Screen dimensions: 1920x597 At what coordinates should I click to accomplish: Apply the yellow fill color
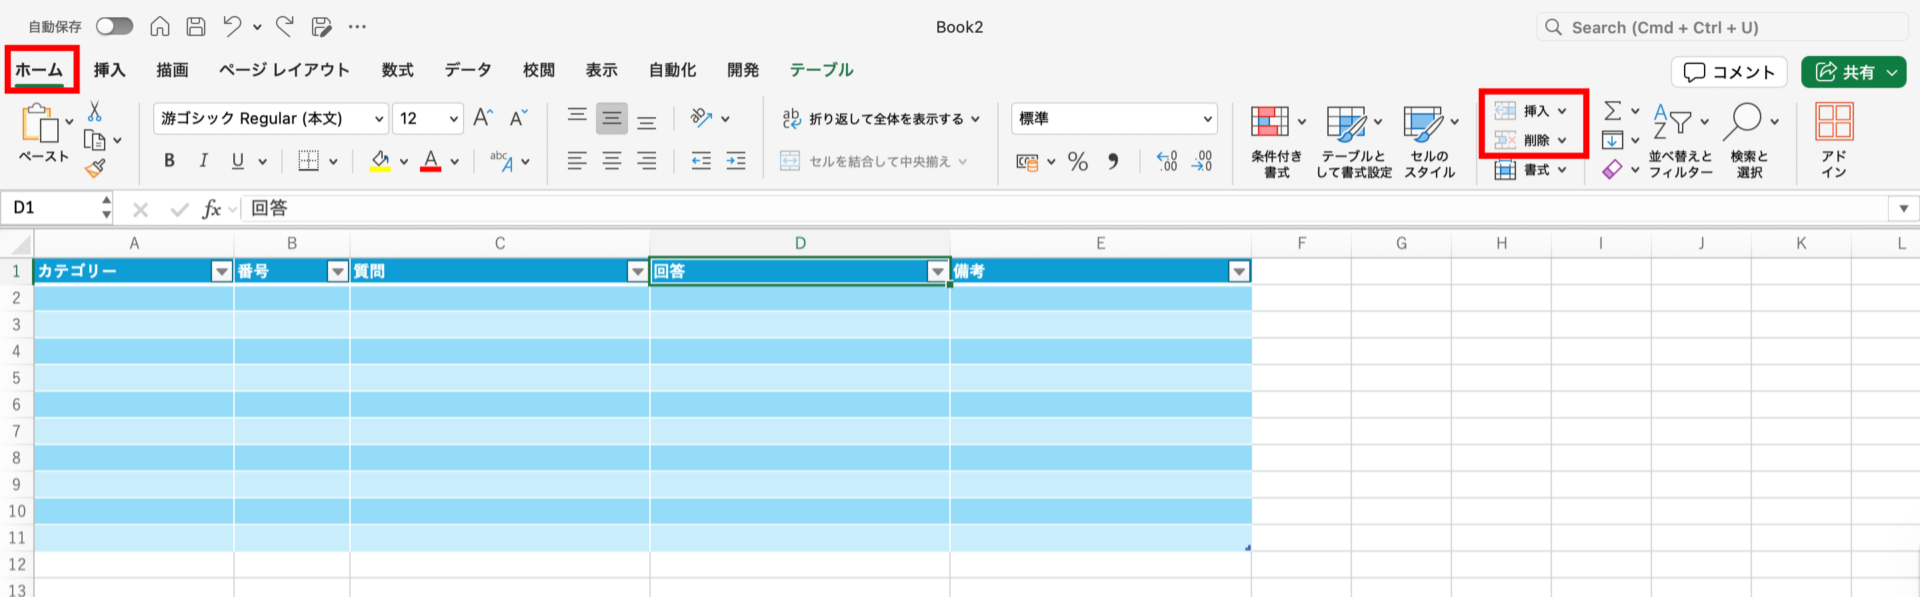tap(380, 161)
